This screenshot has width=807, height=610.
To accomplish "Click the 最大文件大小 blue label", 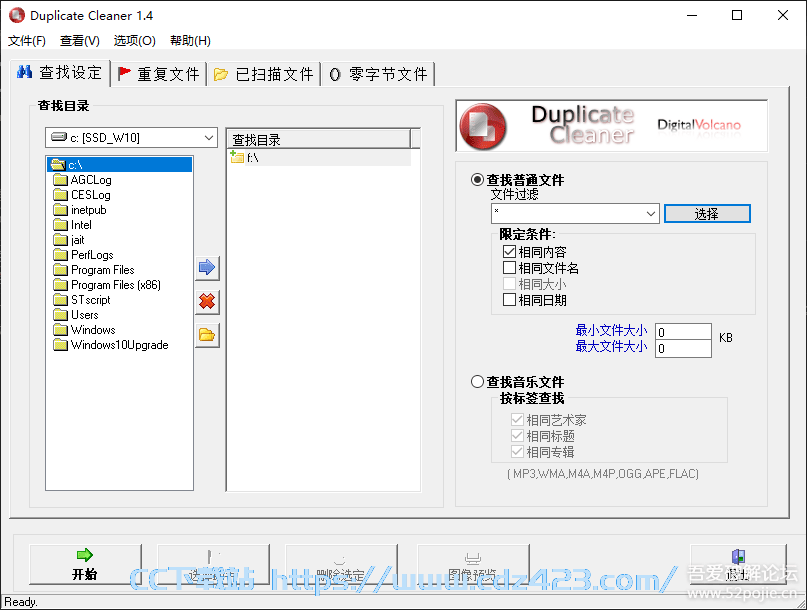I will 611,346.
